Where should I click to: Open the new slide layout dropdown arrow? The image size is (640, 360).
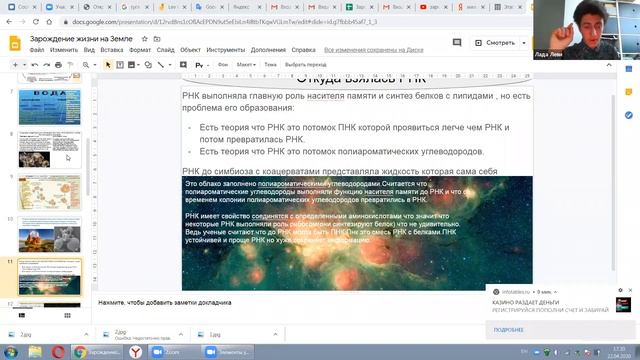tap(24, 65)
